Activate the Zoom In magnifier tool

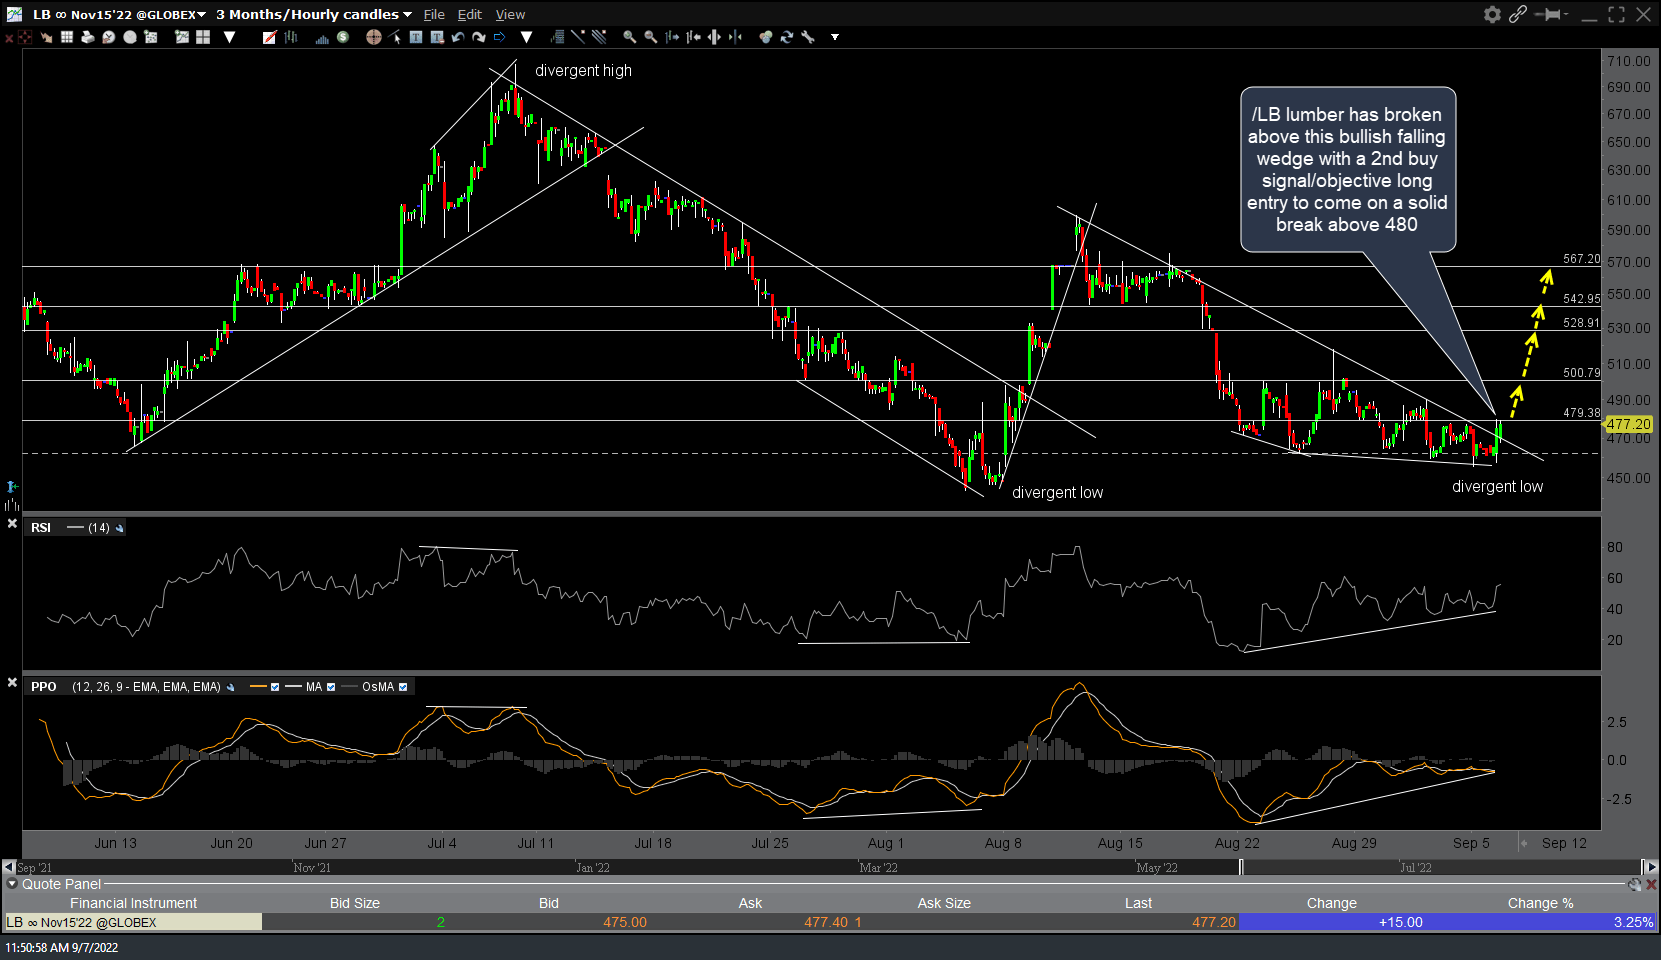click(631, 37)
